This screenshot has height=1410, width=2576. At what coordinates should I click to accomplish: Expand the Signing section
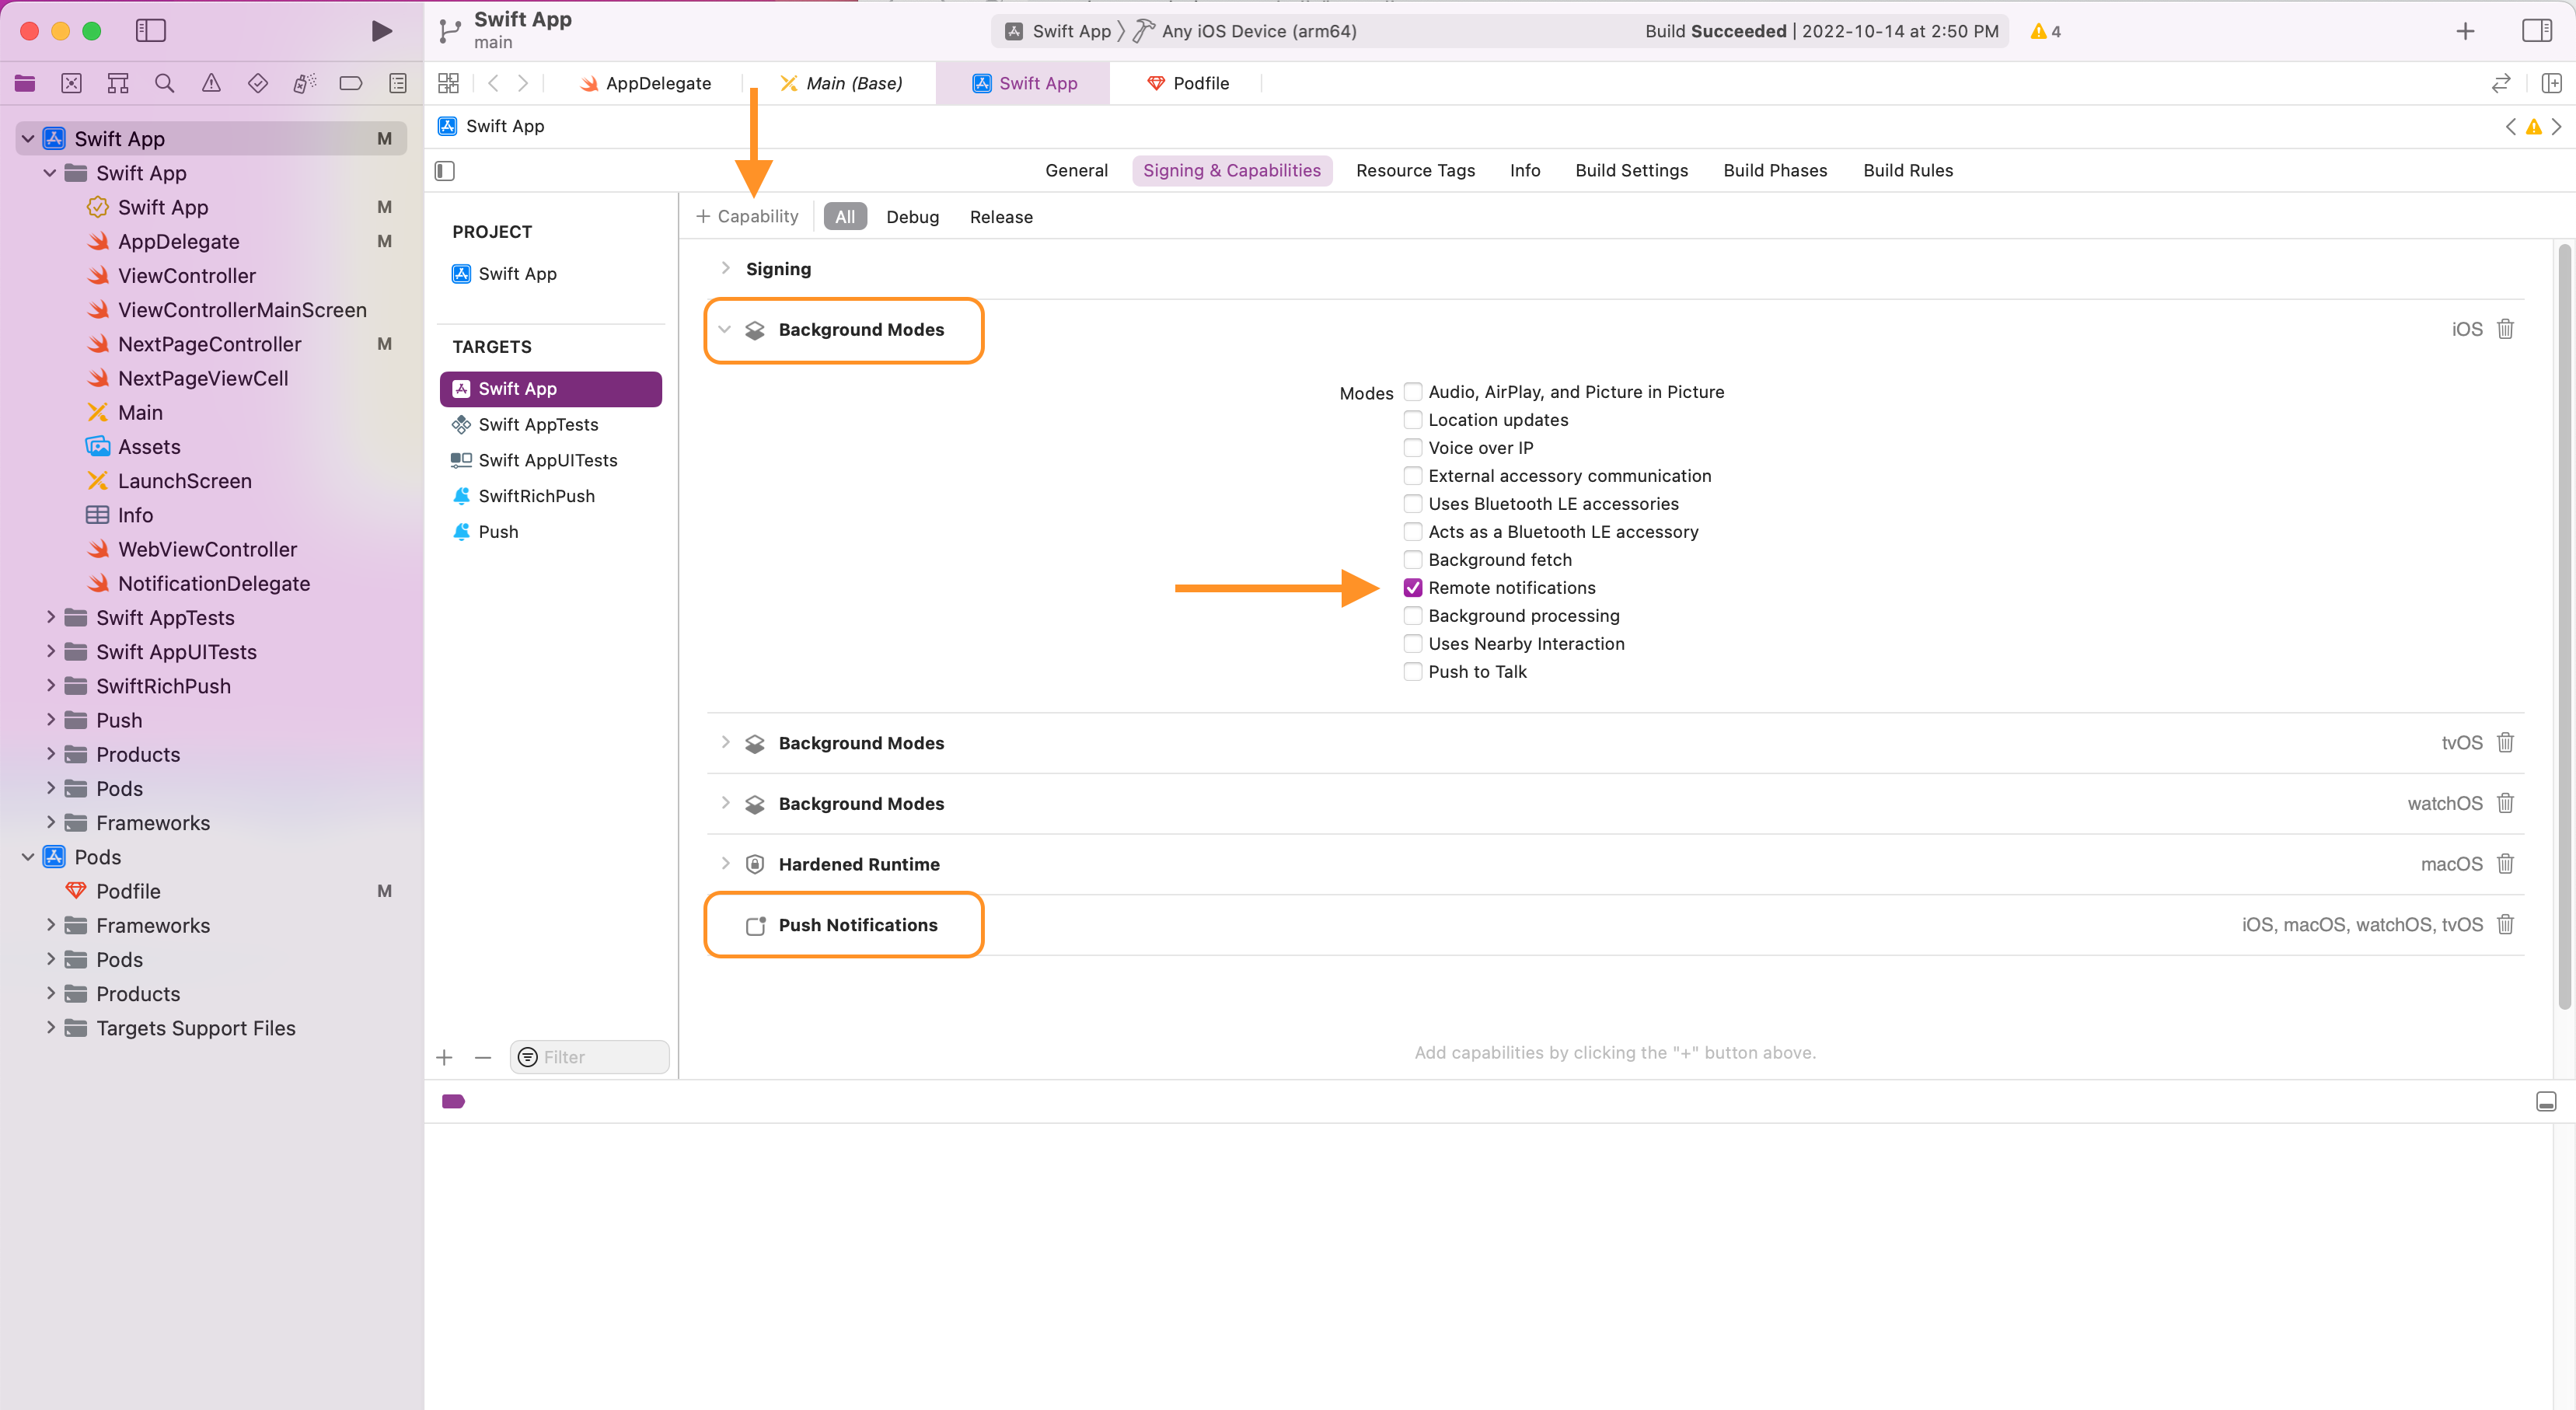click(x=725, y=268)
